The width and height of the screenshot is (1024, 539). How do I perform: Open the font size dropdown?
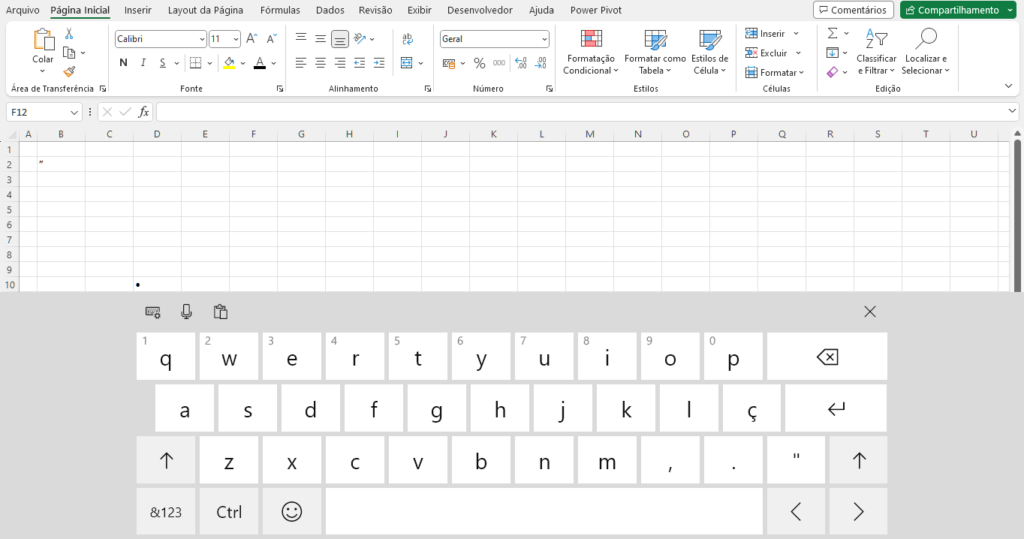236,39
